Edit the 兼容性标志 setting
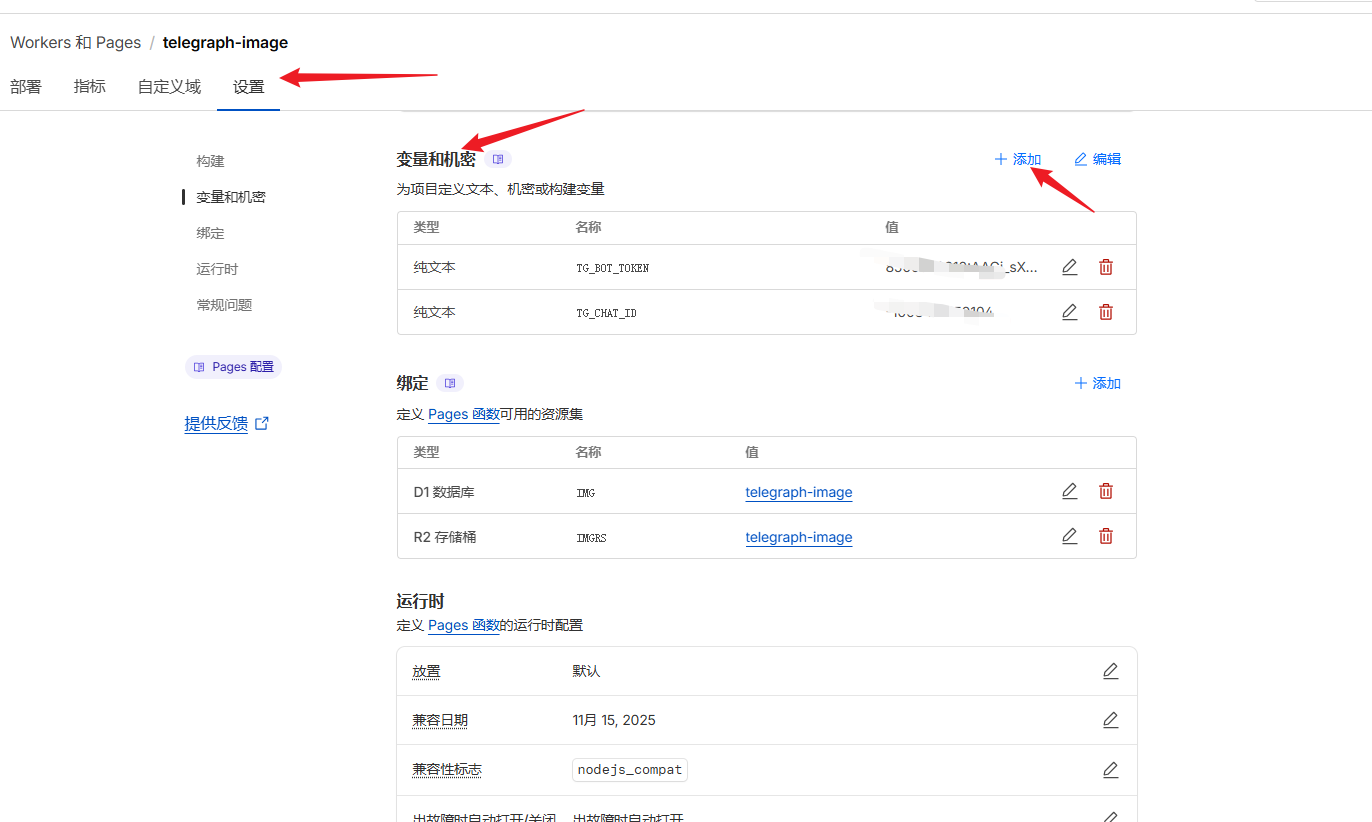Image resolution: width=1372 pixels, height=822 pixels. pyautogui.click(x=1110, y=770)
